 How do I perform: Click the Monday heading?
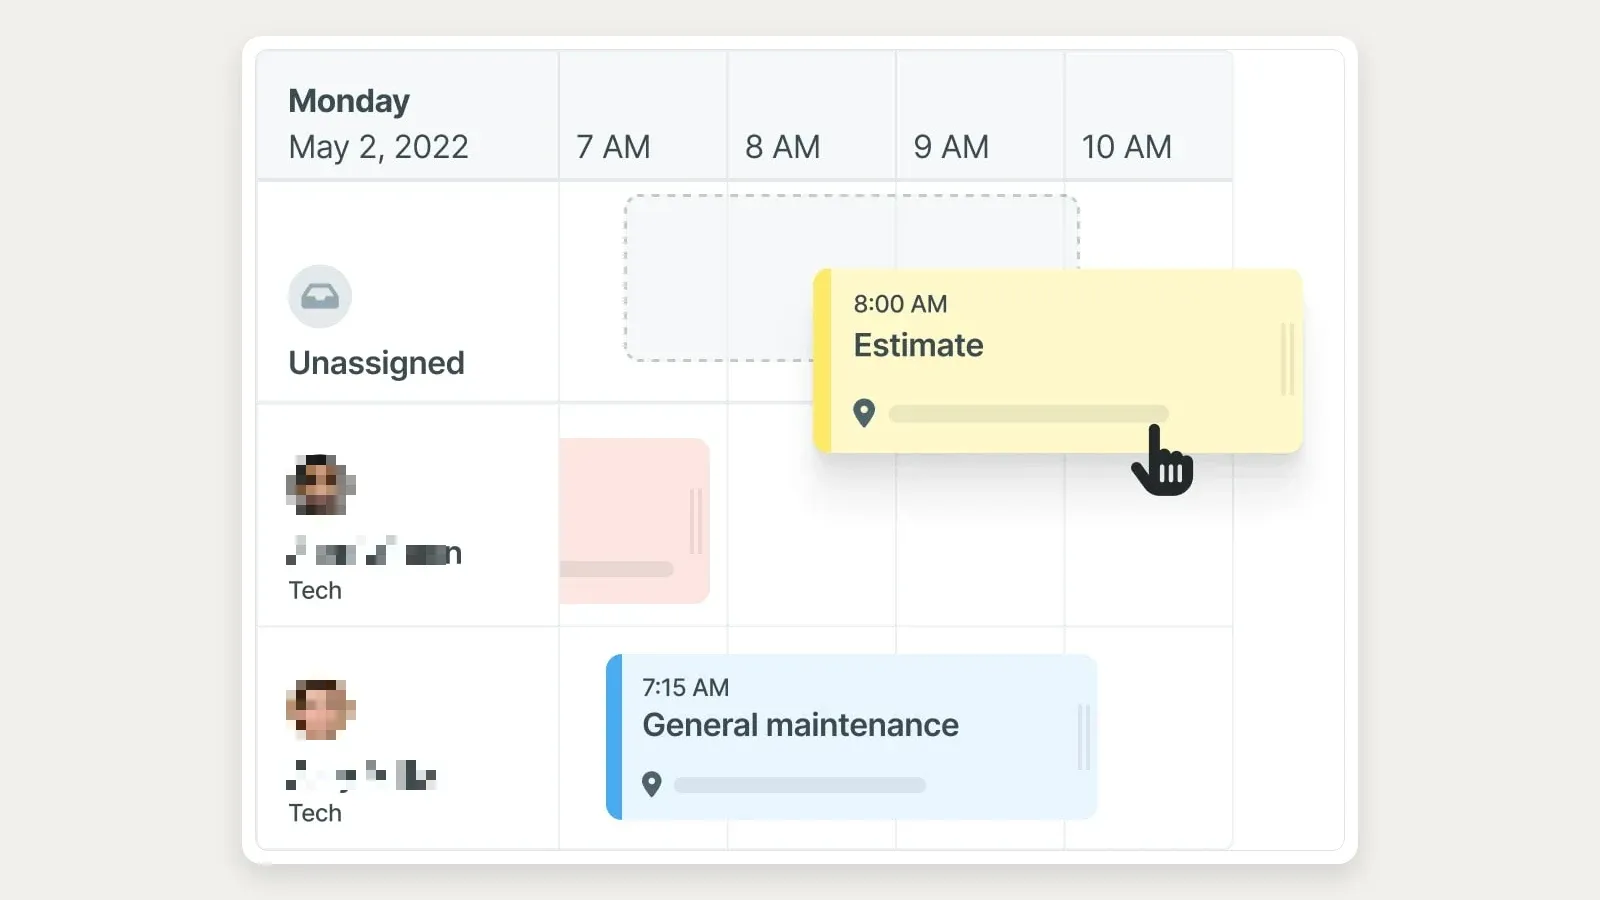click(x=349, y=101)
